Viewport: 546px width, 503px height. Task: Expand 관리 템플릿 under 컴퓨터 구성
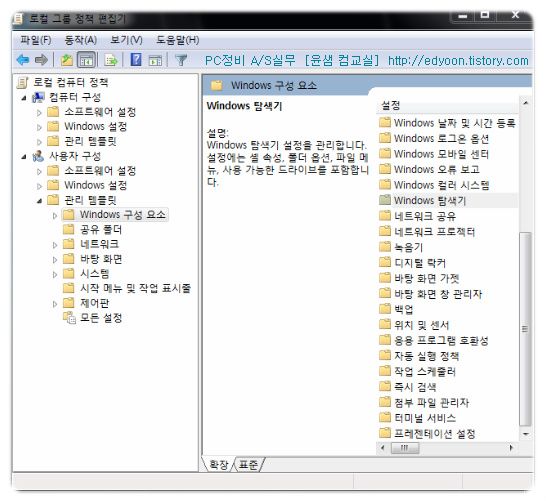point(39,142)
